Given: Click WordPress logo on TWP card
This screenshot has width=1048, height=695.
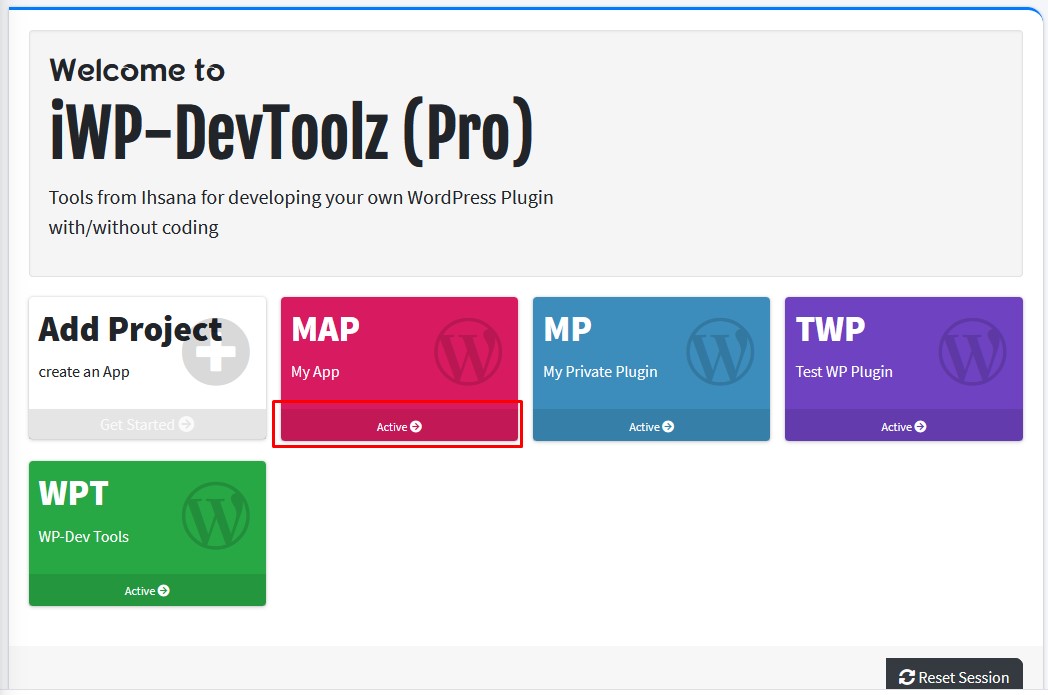Looking at the screenshot, I should 972,351.
